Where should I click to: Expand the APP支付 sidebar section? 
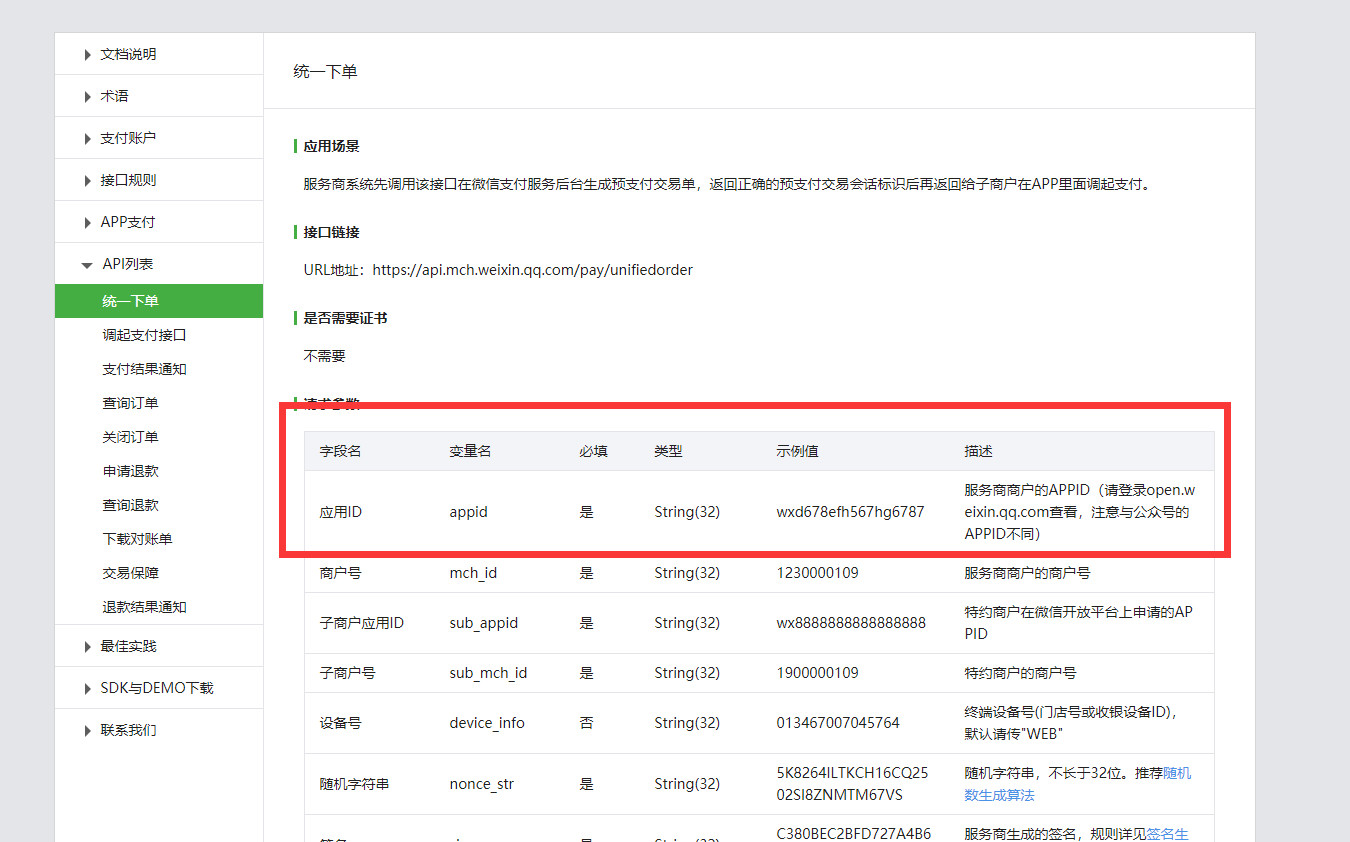click(127, 222)
